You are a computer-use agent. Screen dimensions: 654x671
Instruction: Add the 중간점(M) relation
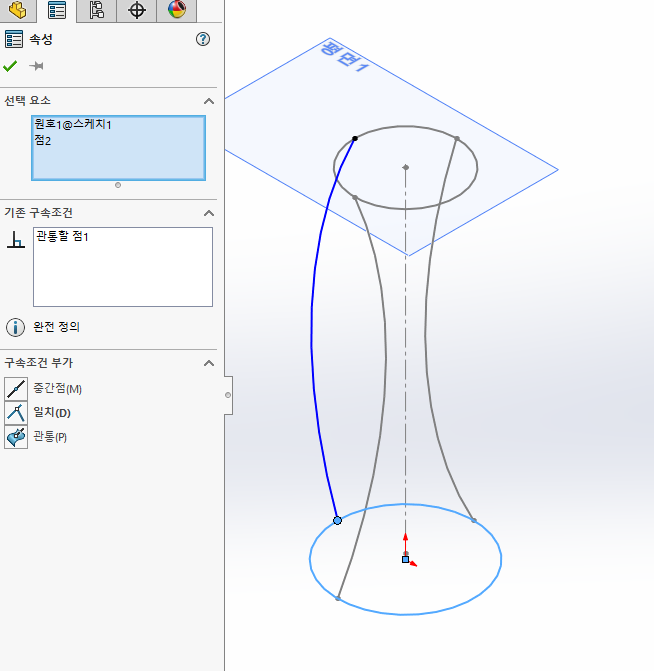57,389
